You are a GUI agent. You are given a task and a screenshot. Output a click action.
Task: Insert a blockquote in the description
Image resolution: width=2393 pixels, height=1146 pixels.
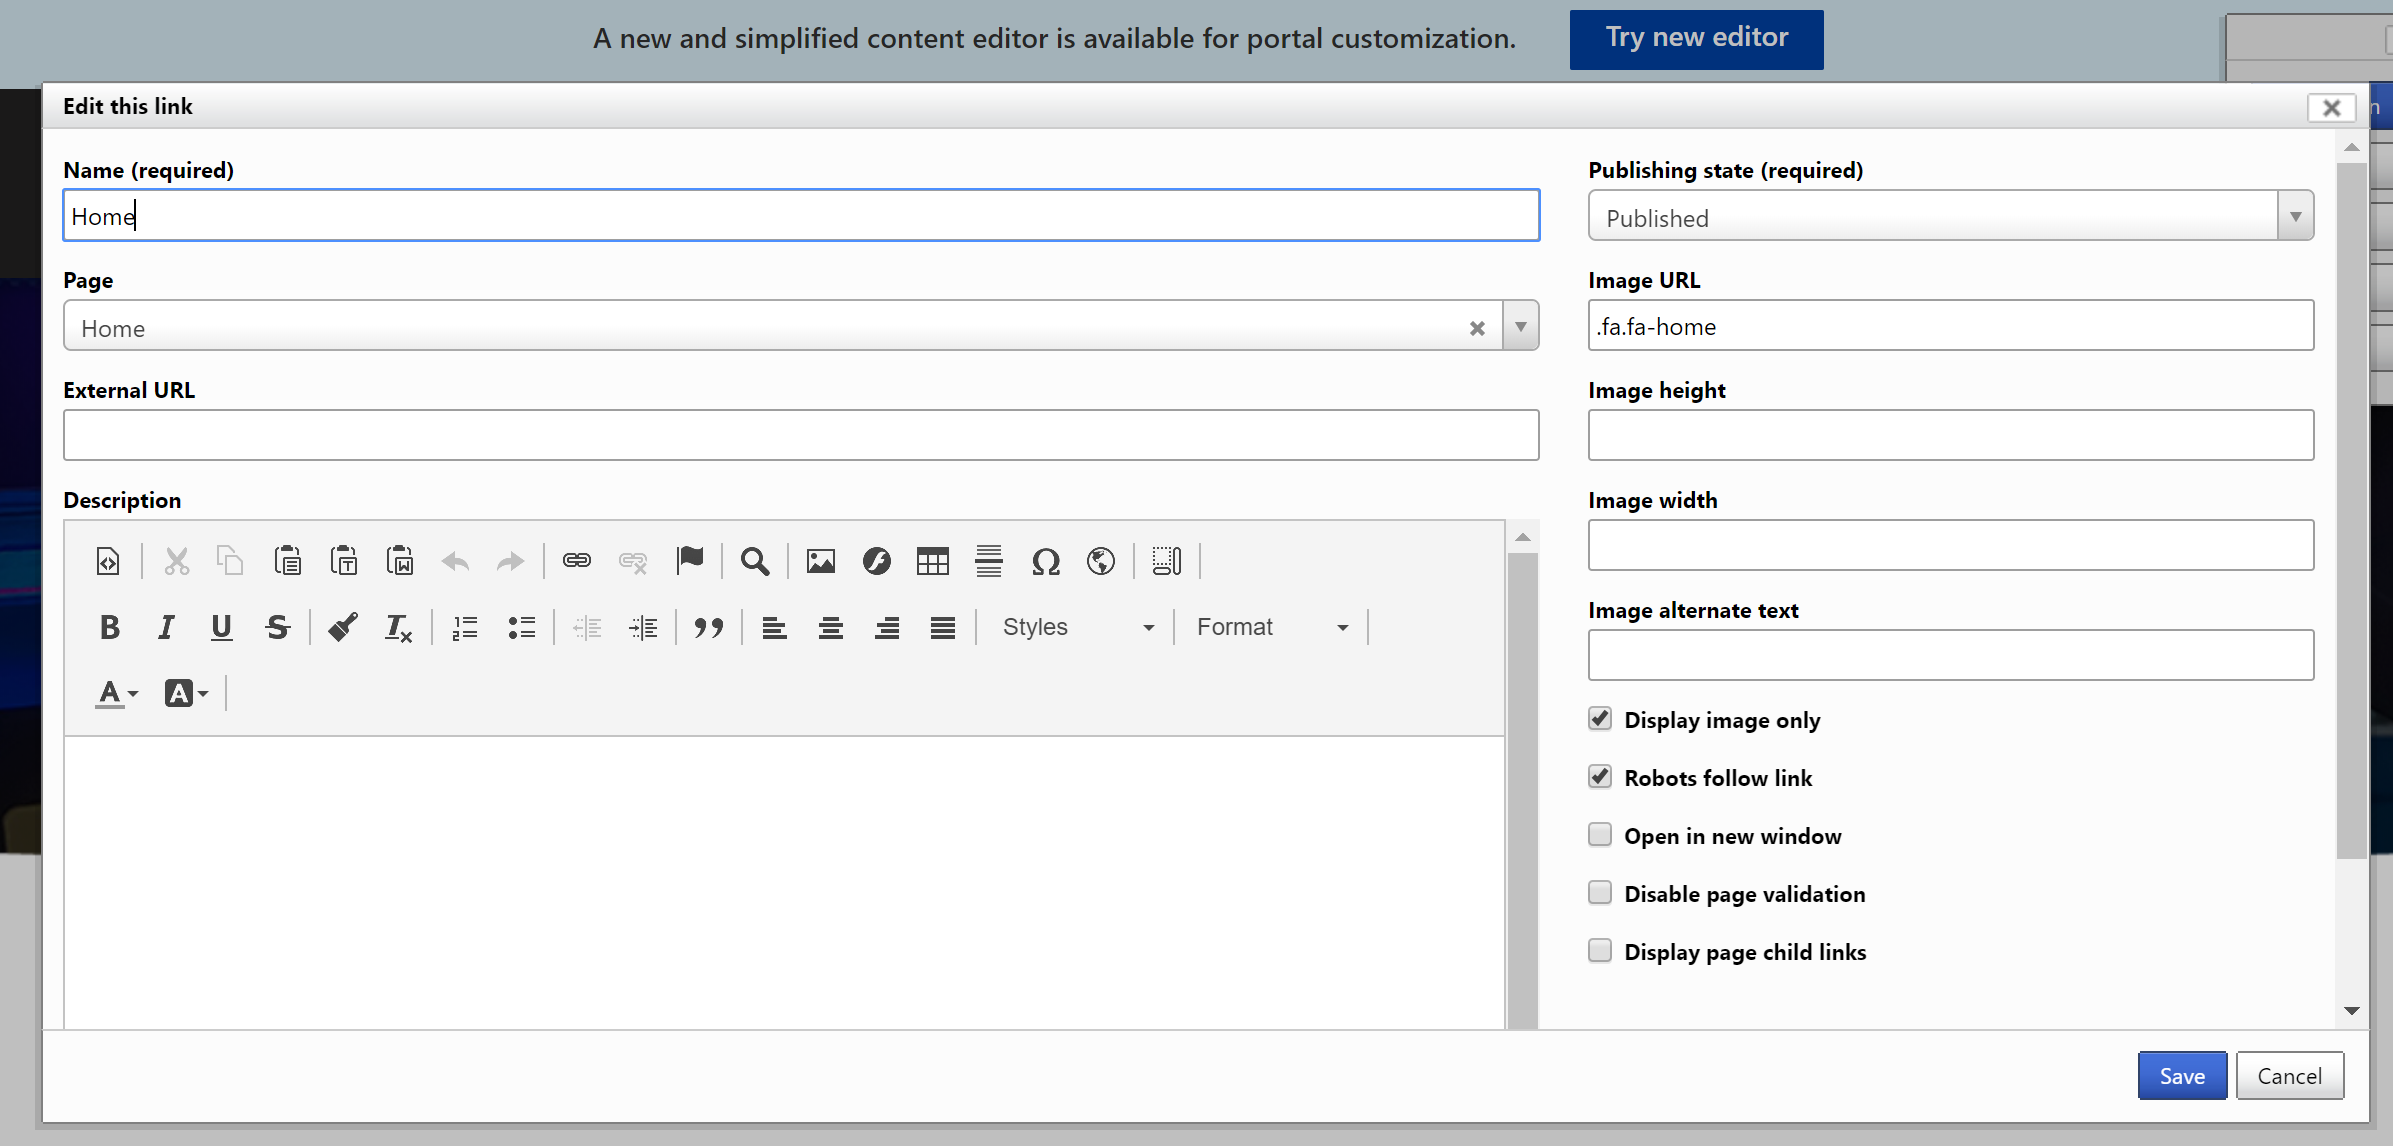pyautogui.click(x=709, y=627)
